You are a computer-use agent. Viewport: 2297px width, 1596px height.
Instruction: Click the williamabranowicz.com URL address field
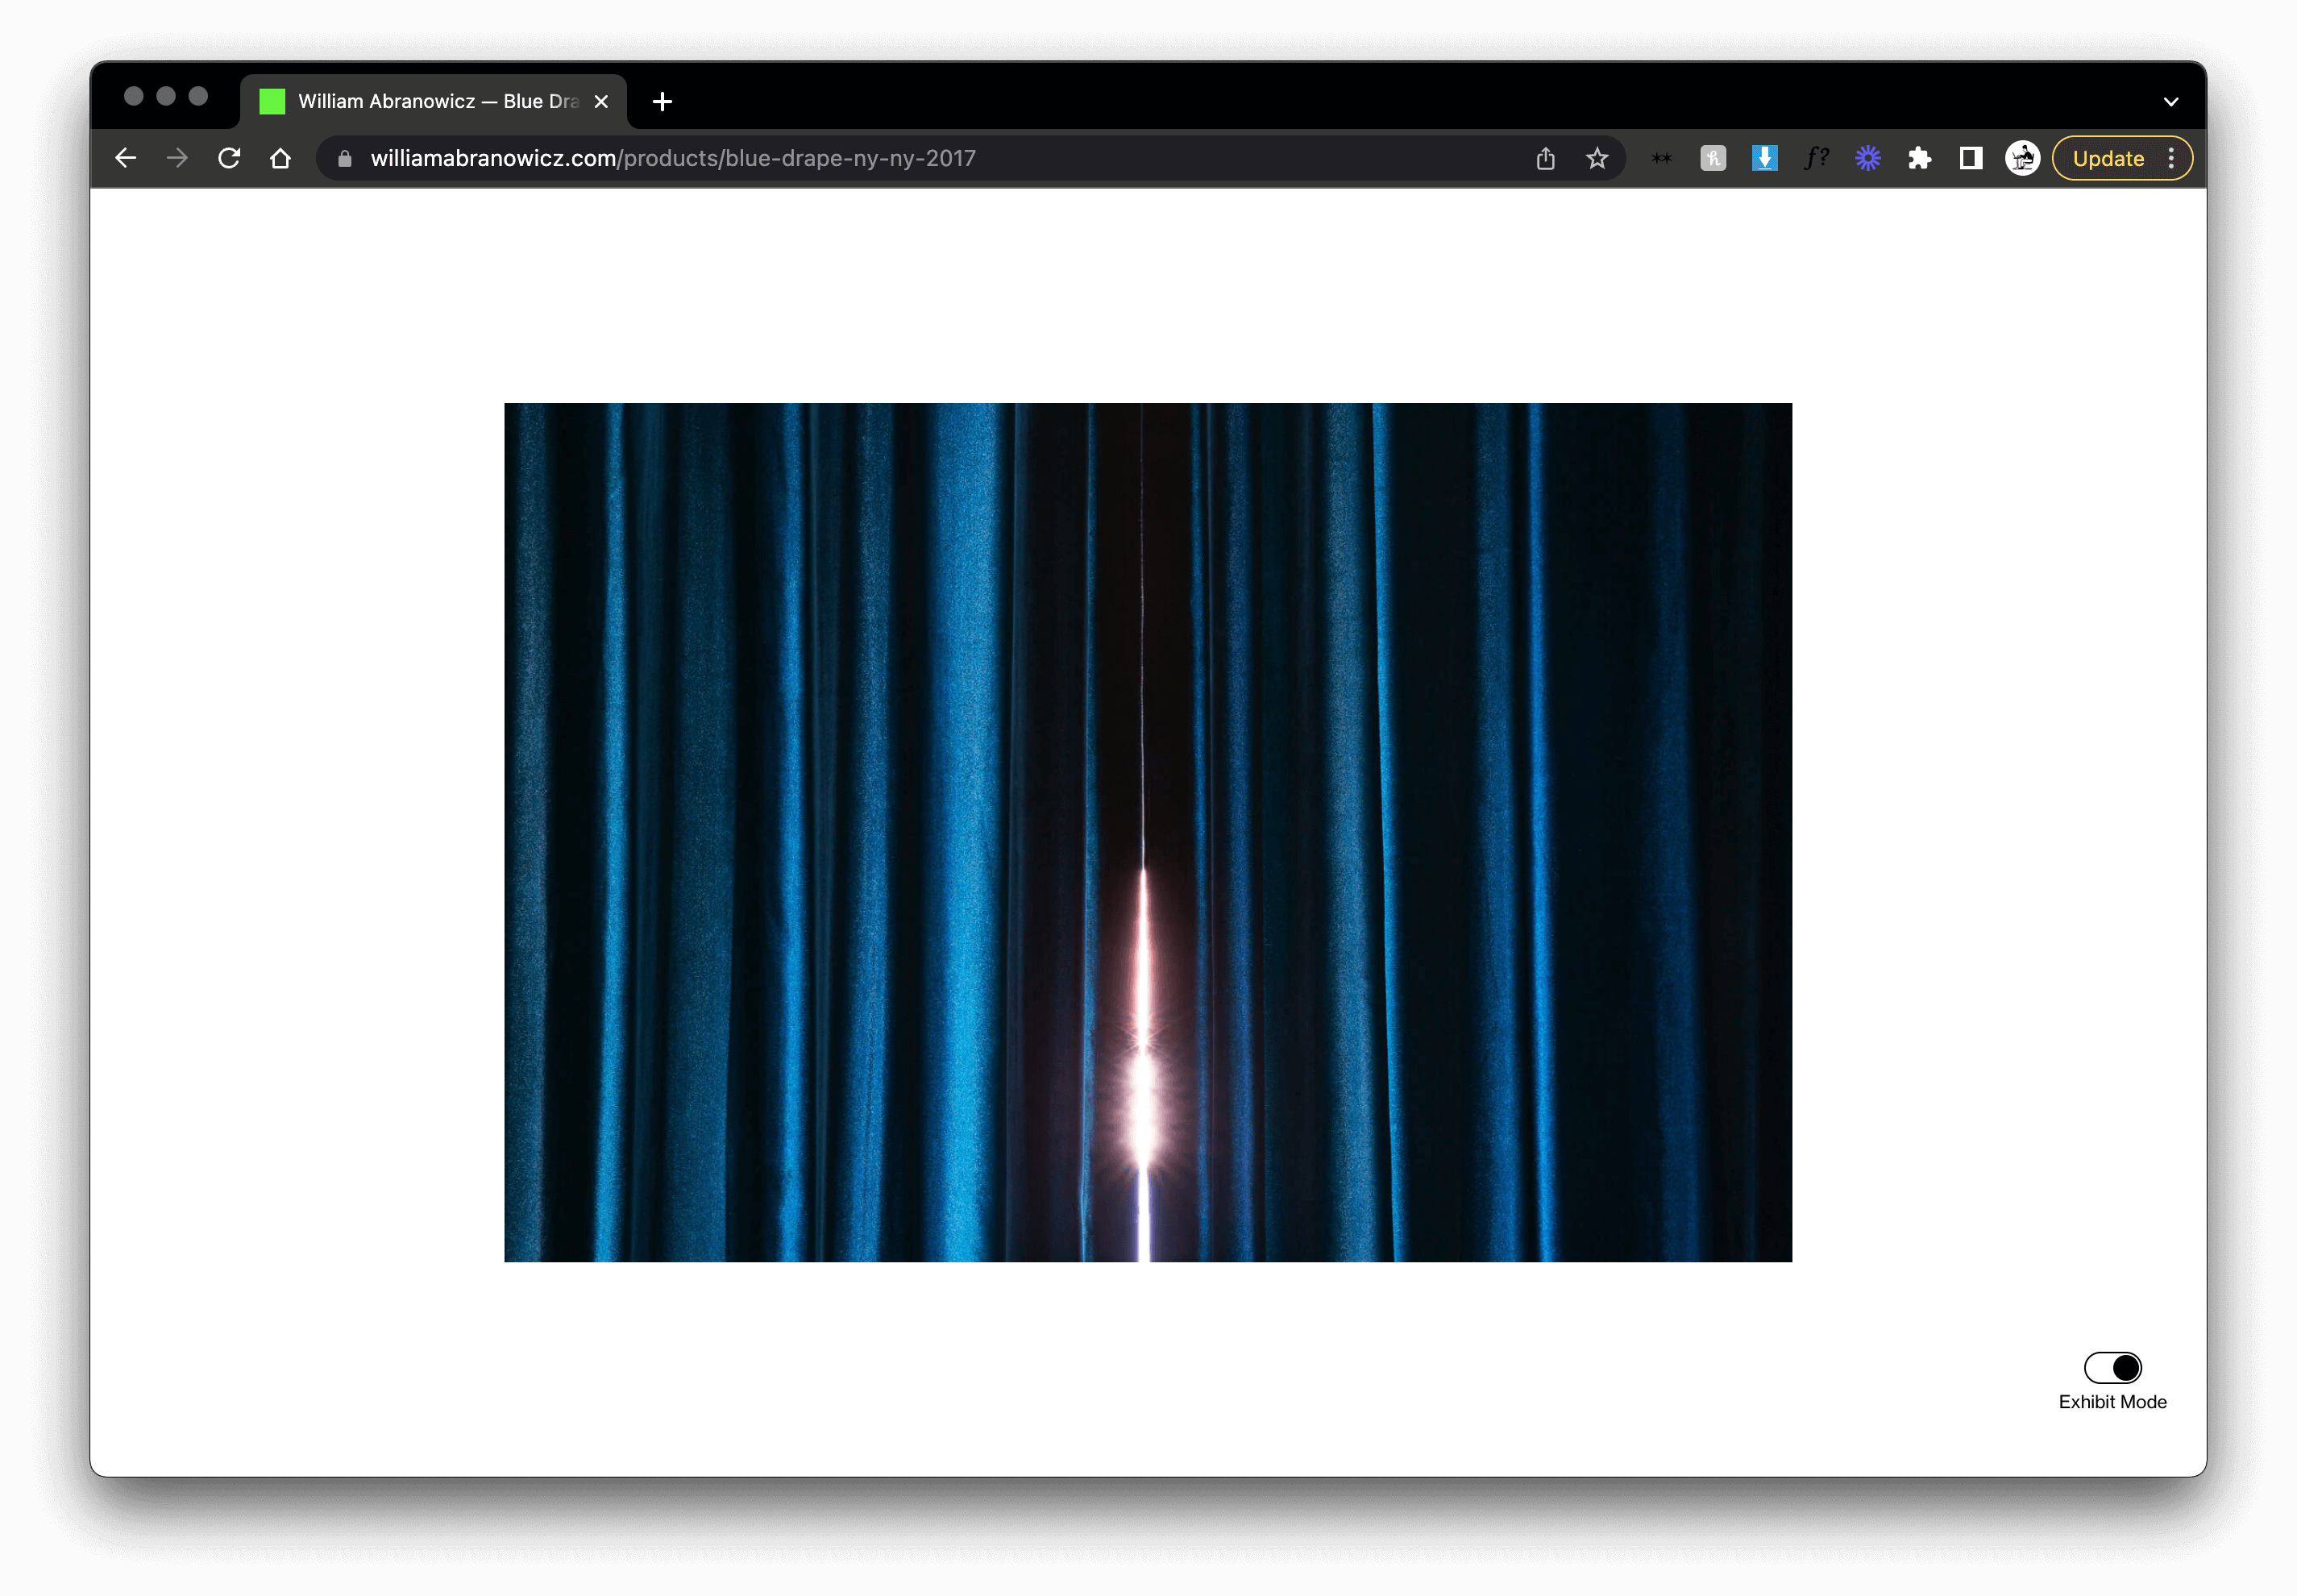coord(672,158)
